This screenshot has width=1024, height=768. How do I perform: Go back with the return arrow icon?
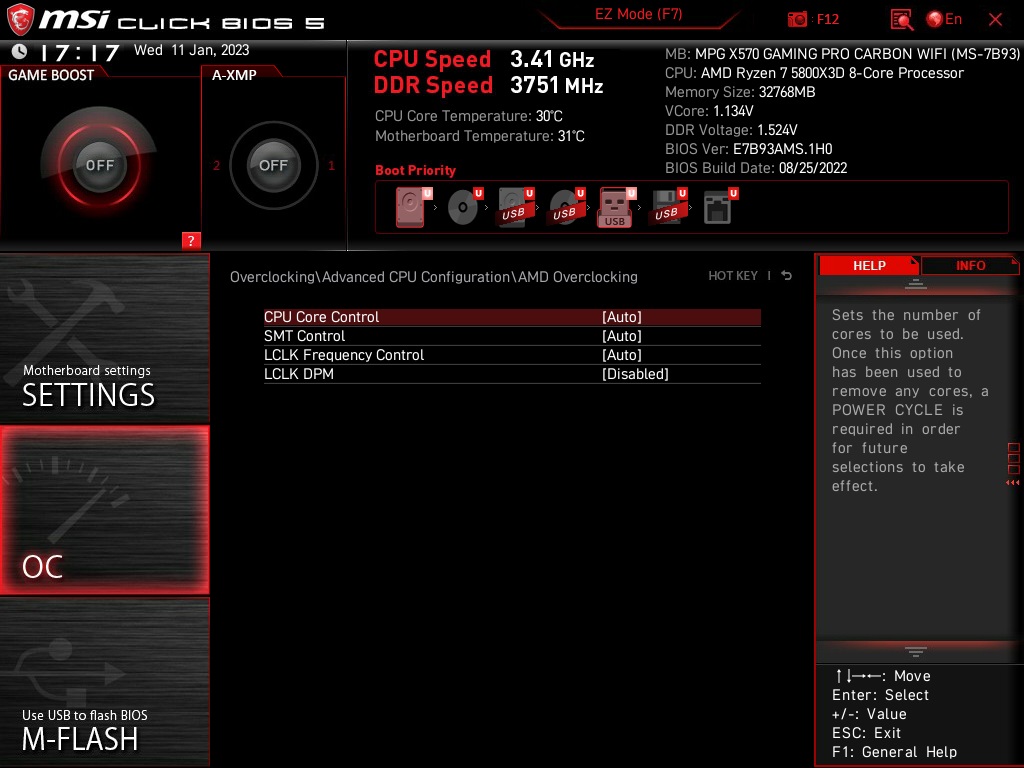click(x=787, y=276)
